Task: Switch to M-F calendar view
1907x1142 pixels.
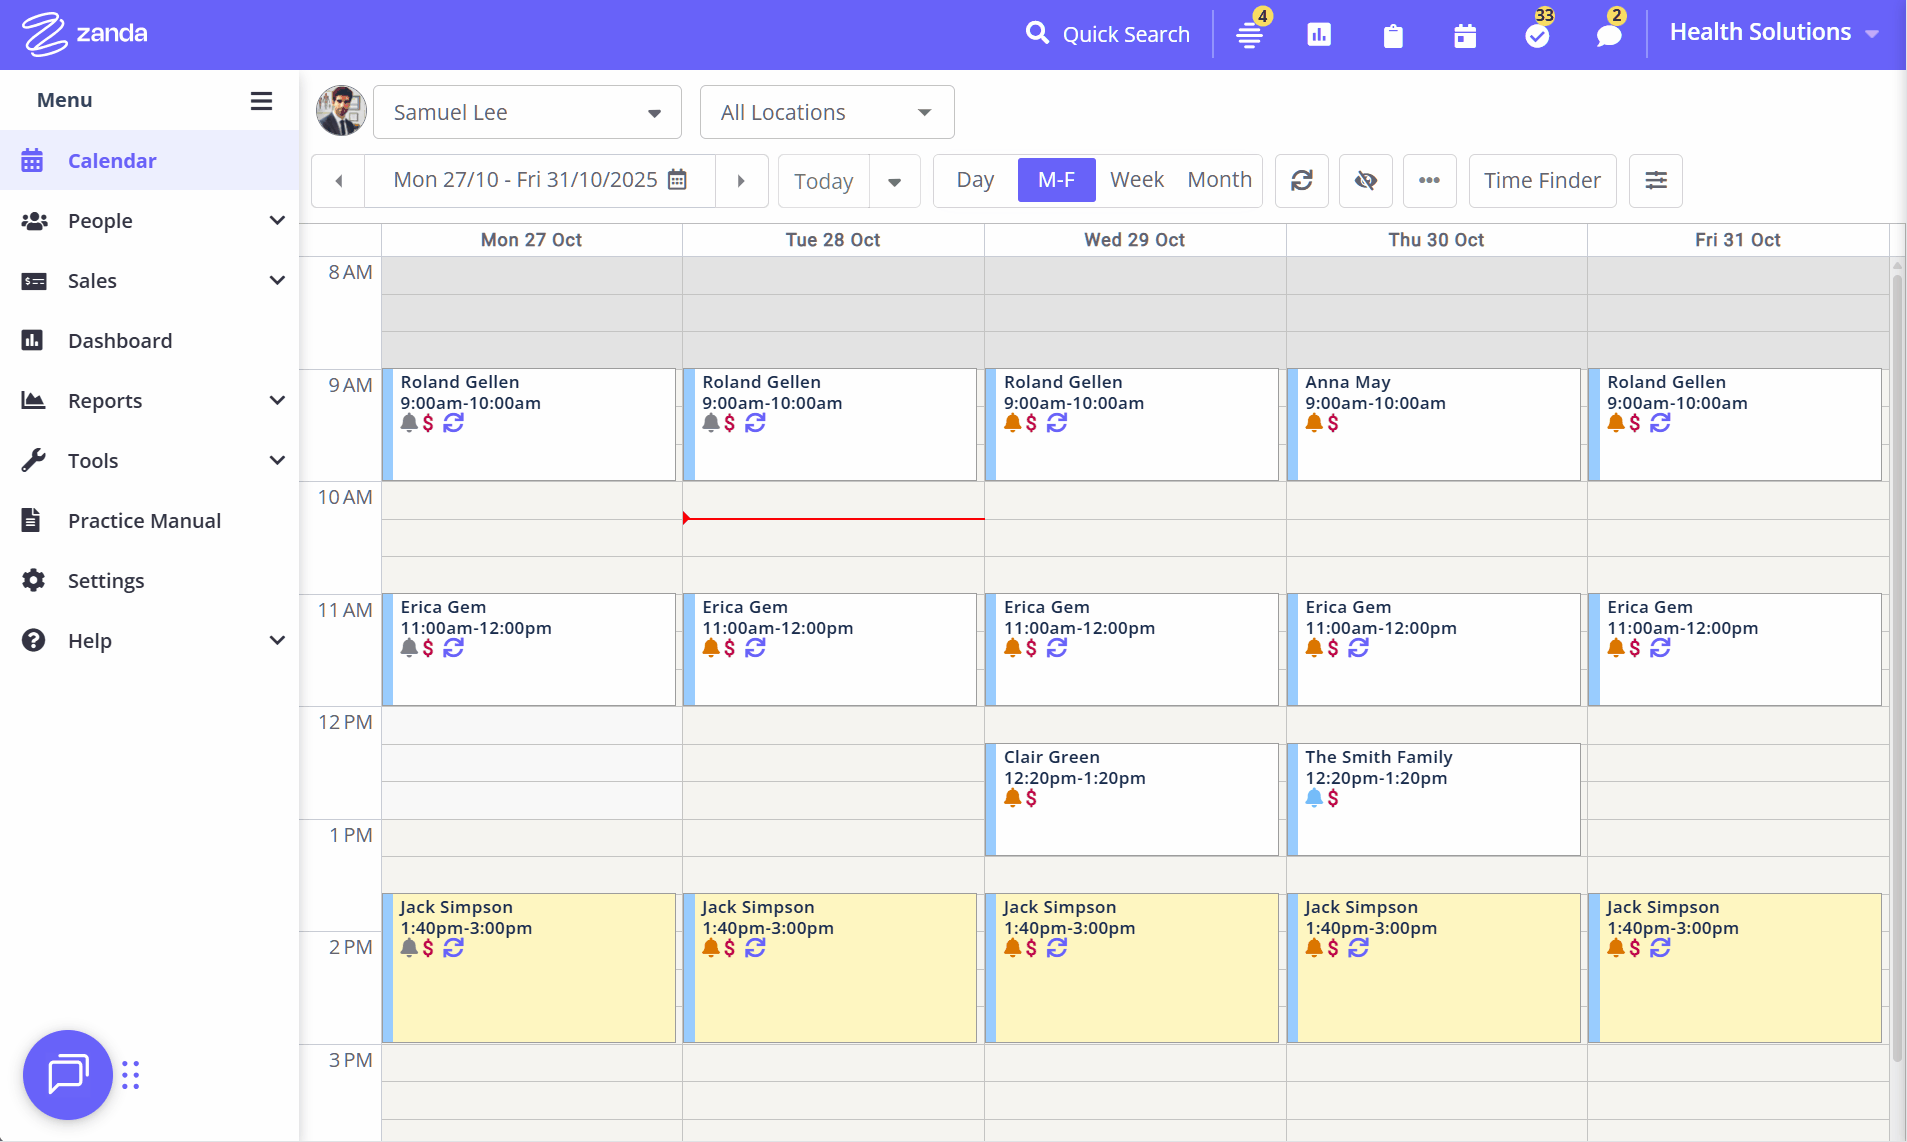Action: [x=1056, y=181]
